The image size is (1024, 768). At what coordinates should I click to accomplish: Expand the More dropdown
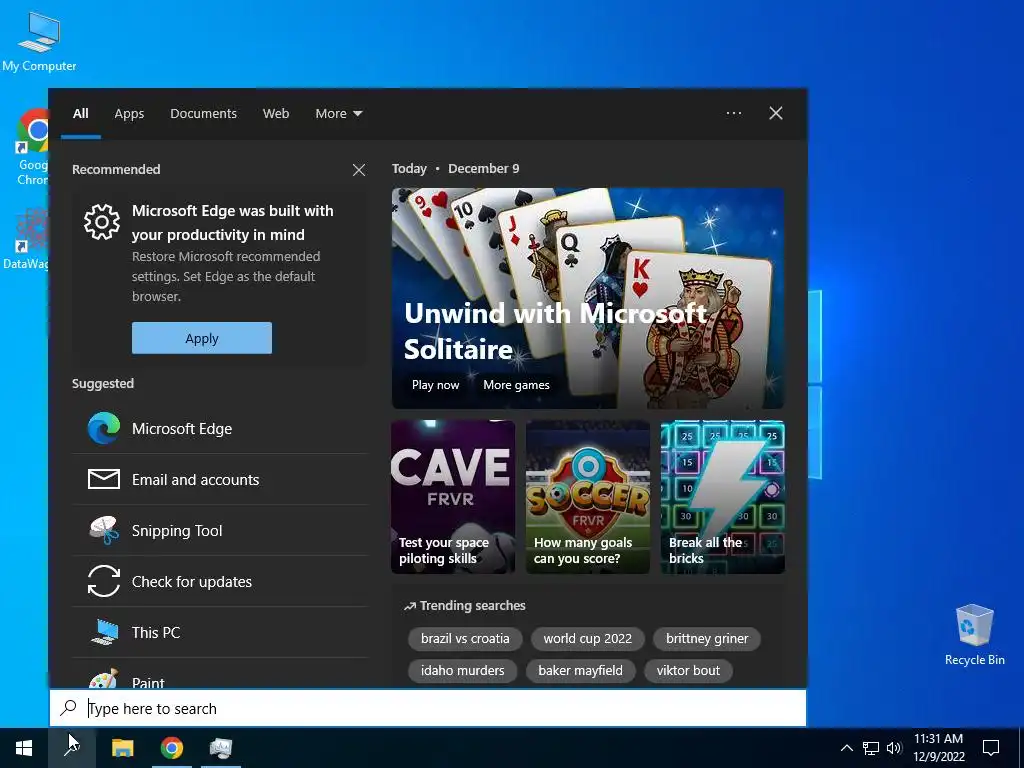point(338,114)
